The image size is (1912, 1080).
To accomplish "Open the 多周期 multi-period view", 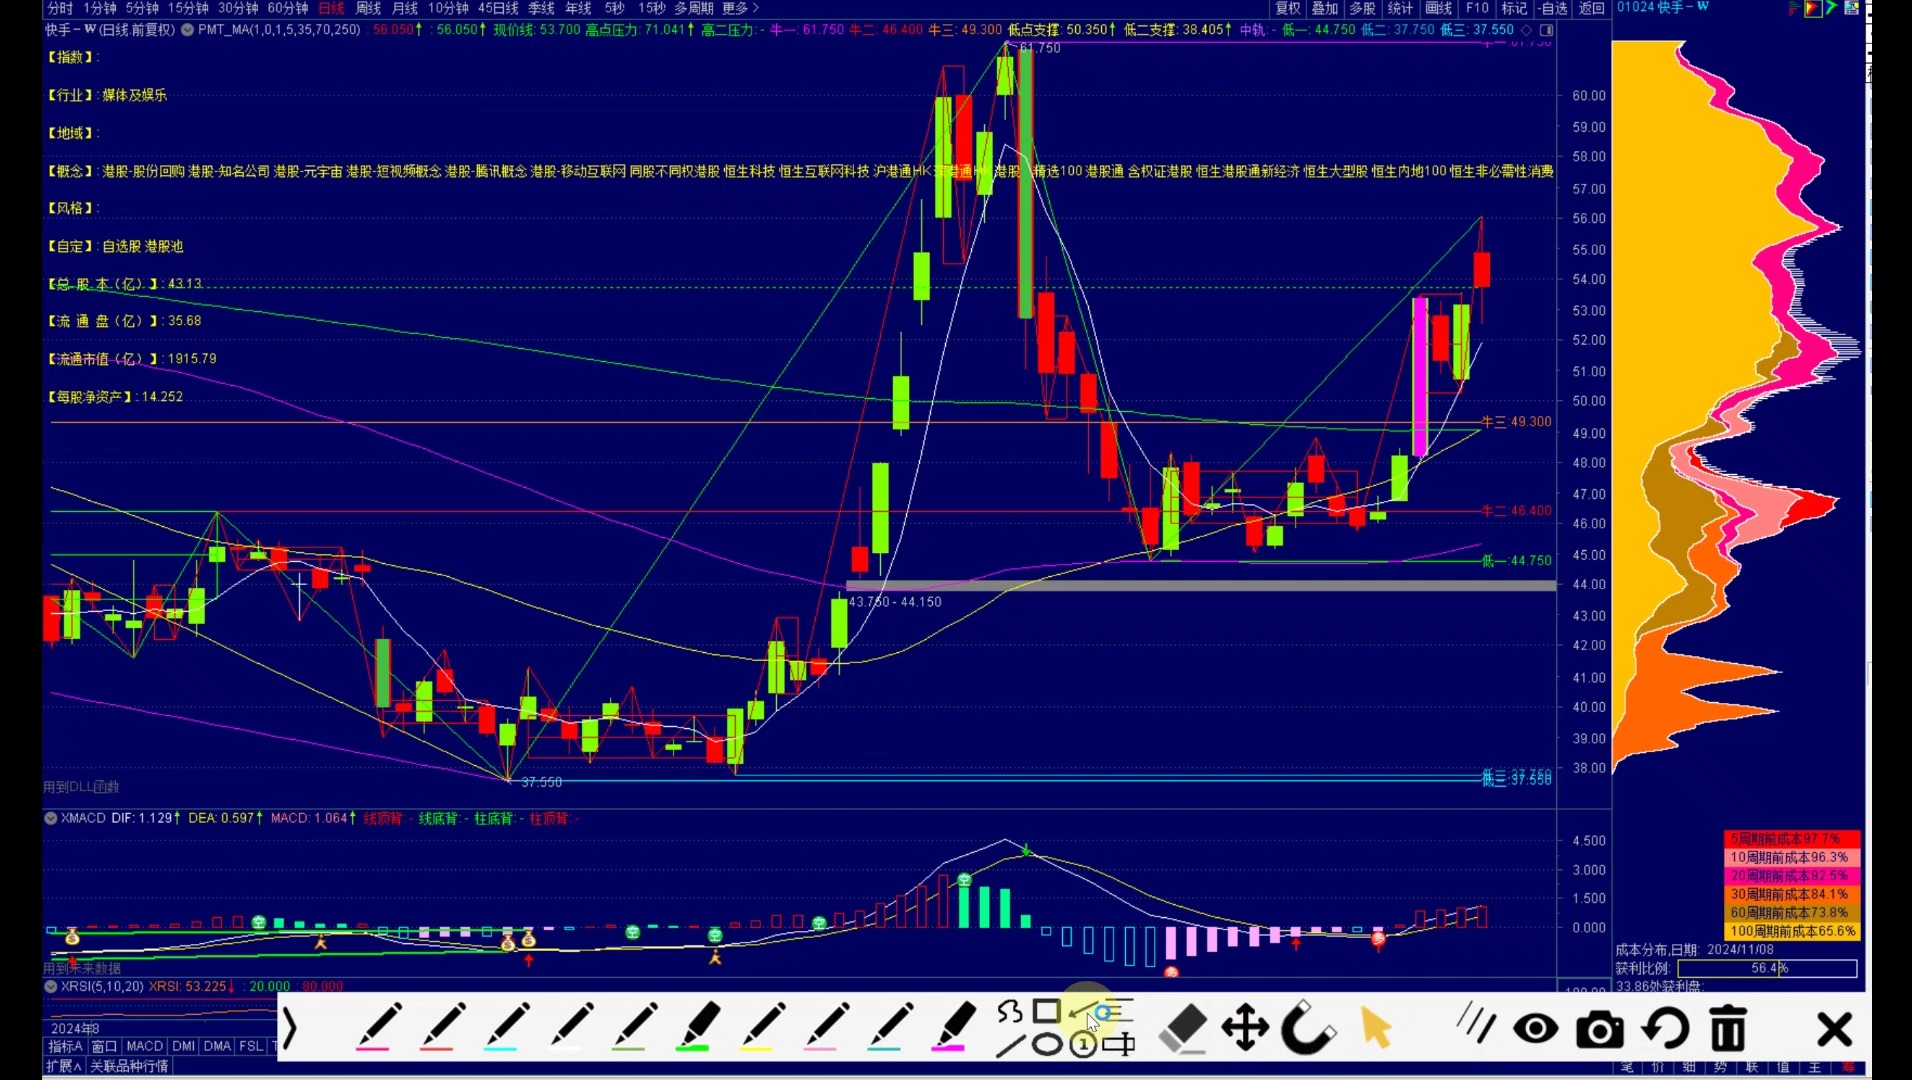I will click(x=693, y=8).
